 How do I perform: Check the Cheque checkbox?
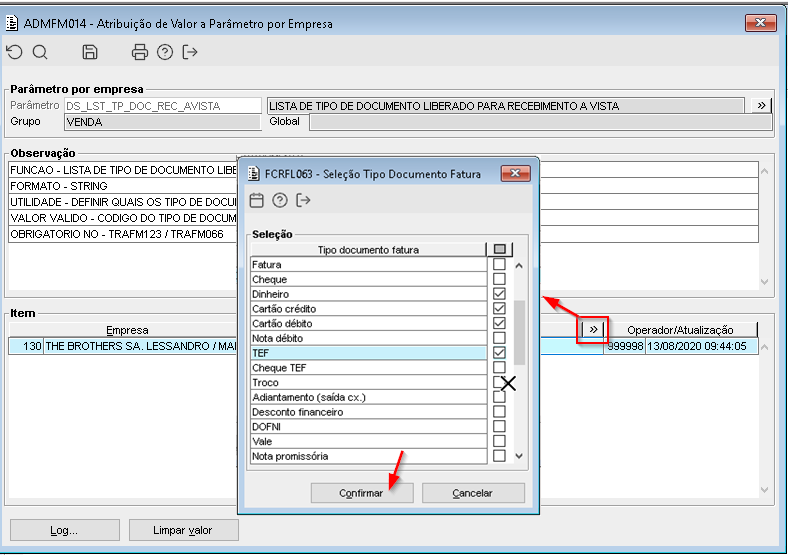499,279
